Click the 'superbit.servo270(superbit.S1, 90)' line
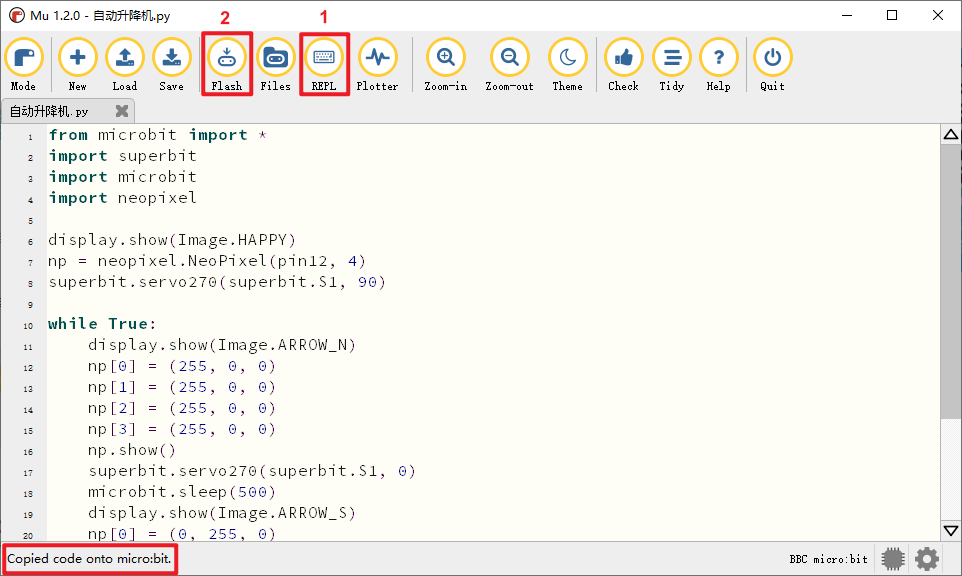Image resolution: width=962 pixels, height=576 pixels. [x=217, y=282]
